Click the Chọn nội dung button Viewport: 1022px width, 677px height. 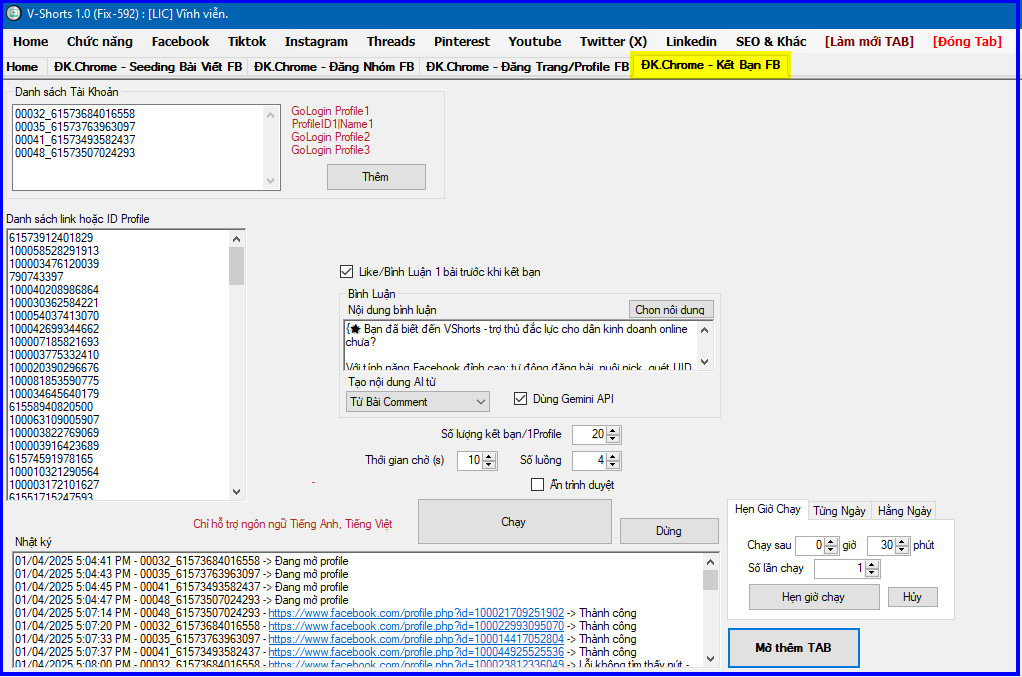670,310
